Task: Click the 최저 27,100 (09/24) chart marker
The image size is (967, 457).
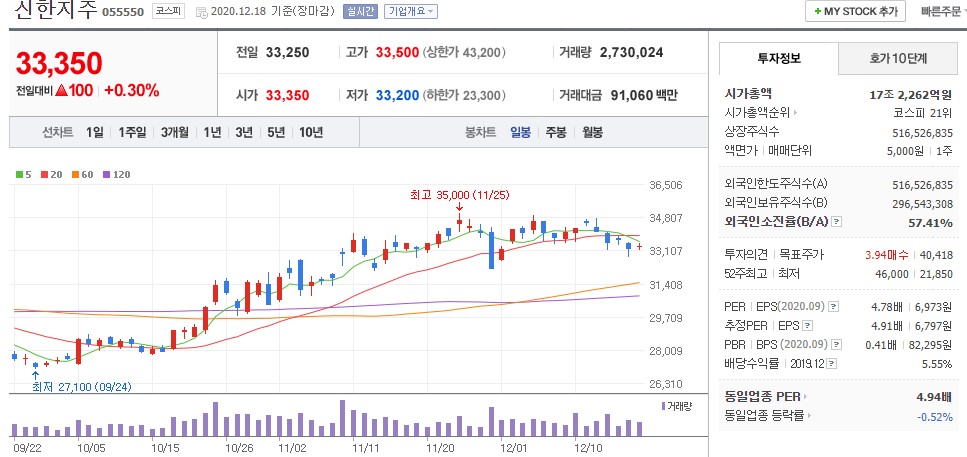Action: (82, 387)
